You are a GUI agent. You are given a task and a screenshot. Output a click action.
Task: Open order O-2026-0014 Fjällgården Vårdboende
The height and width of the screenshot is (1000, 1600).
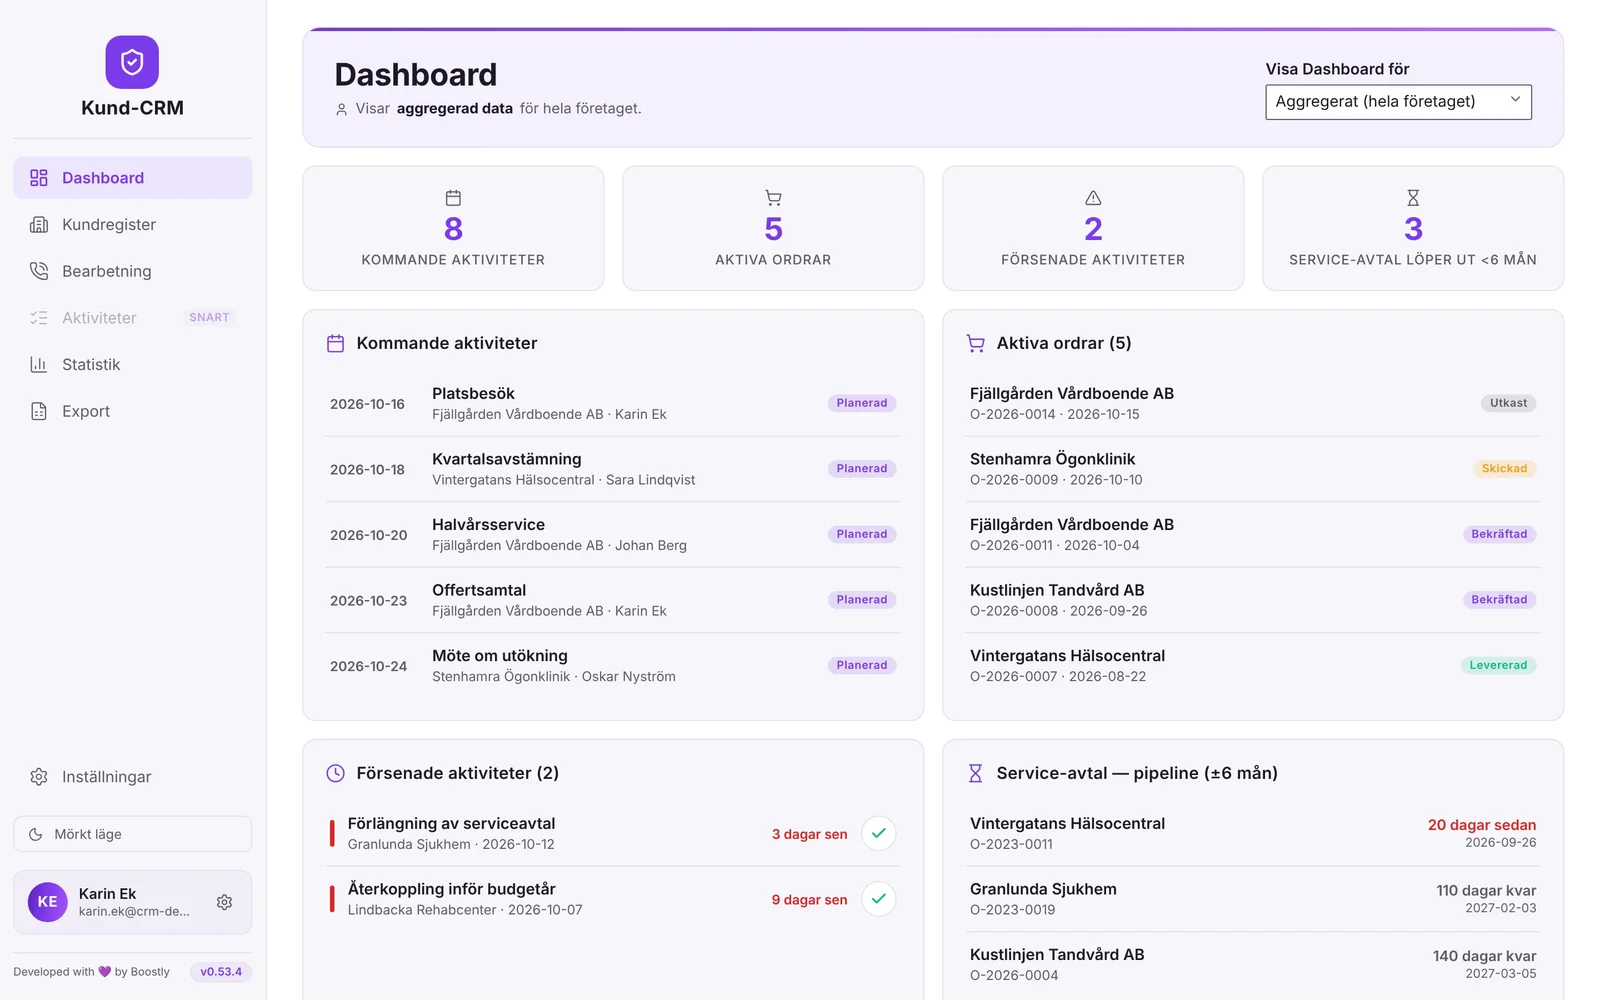point(1253,404)
